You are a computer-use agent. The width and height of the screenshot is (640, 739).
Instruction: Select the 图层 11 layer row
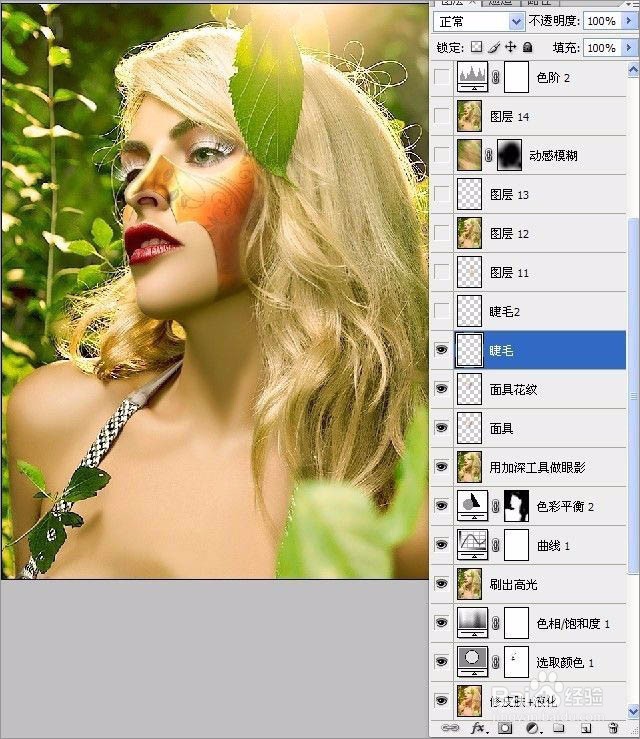(x=528, y=272)
